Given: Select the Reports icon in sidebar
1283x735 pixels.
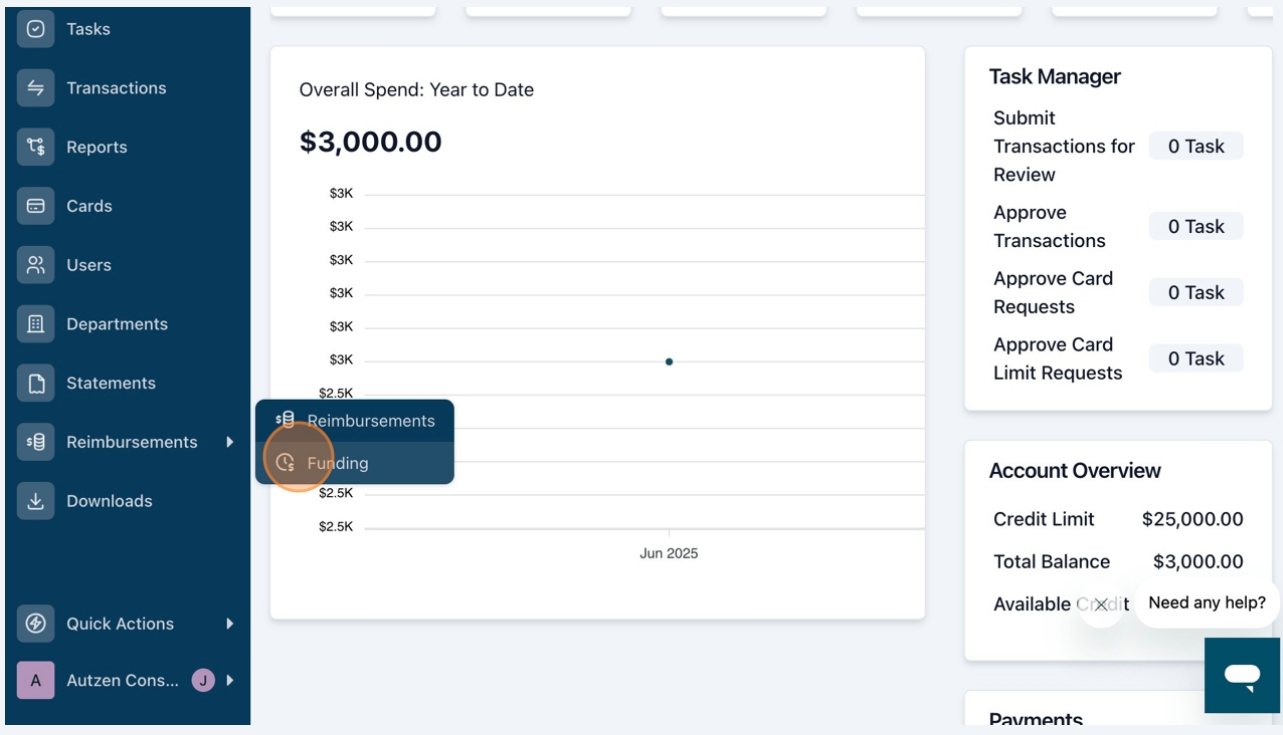Looking at the screenshot, I should (x=36, y=147).
